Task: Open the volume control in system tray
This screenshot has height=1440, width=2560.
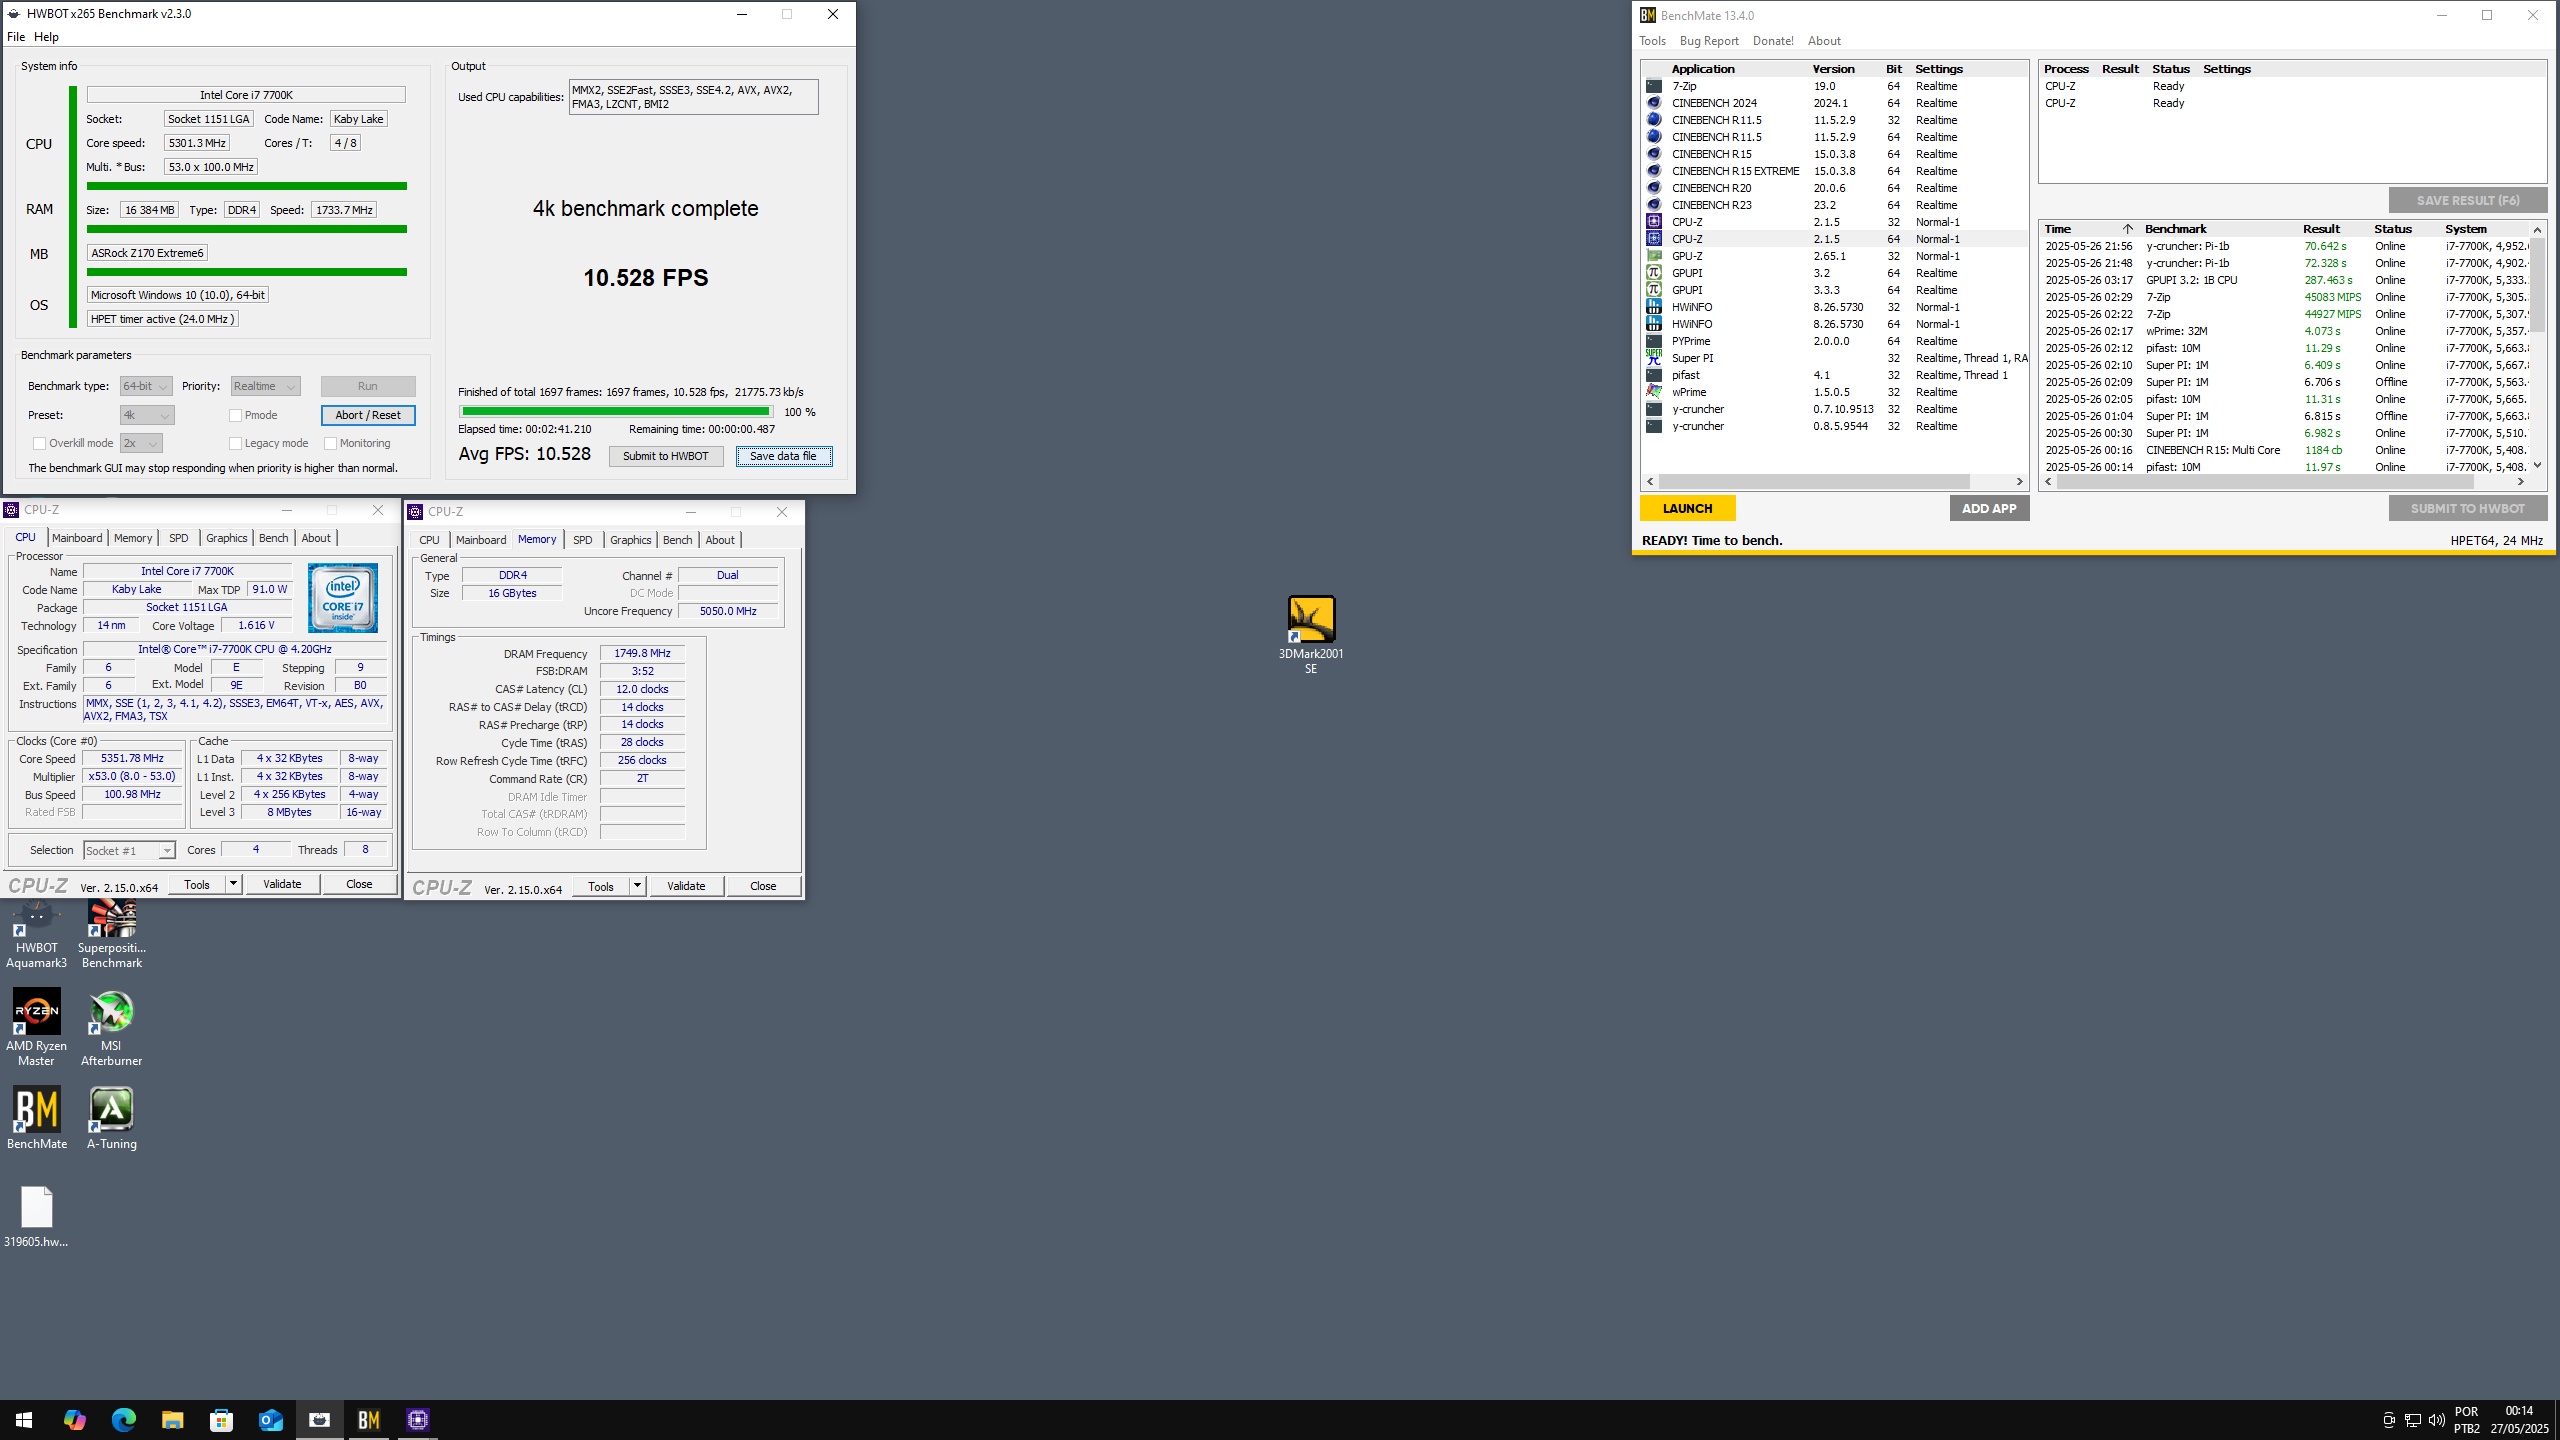Action: [2436, 1420]
